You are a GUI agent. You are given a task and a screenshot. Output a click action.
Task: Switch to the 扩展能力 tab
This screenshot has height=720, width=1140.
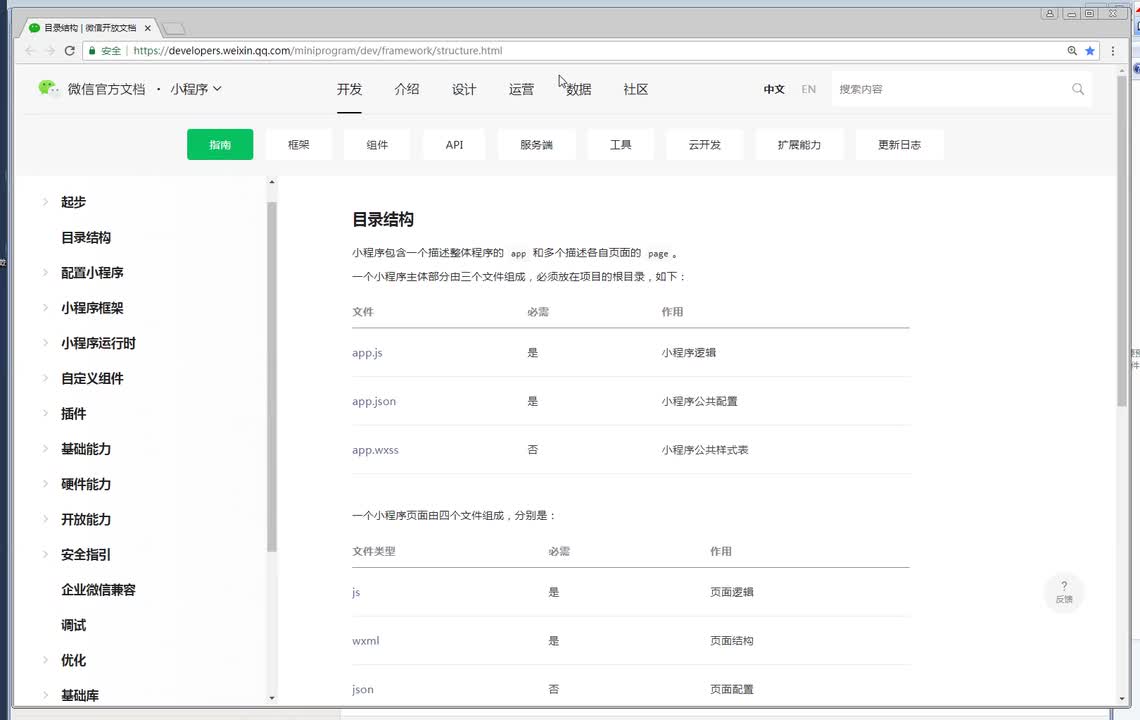coord(799,144)
